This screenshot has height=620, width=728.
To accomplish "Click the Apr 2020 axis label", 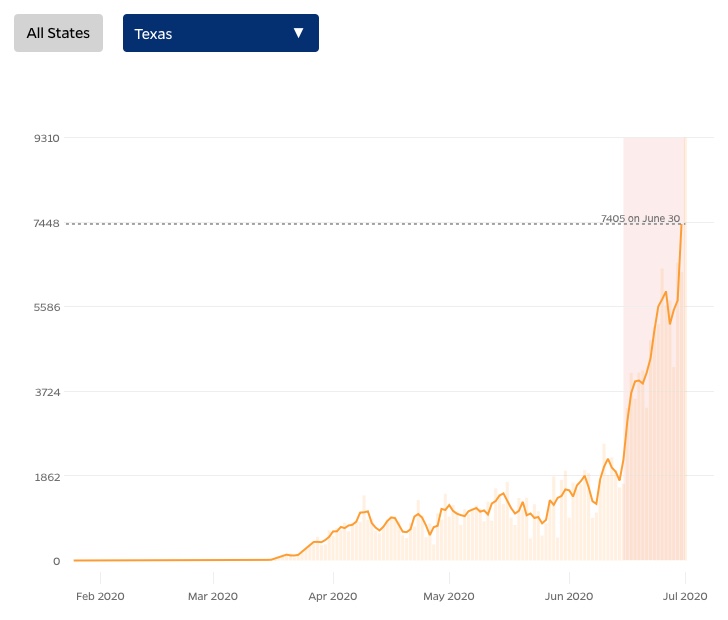I will tap(333, 596).
